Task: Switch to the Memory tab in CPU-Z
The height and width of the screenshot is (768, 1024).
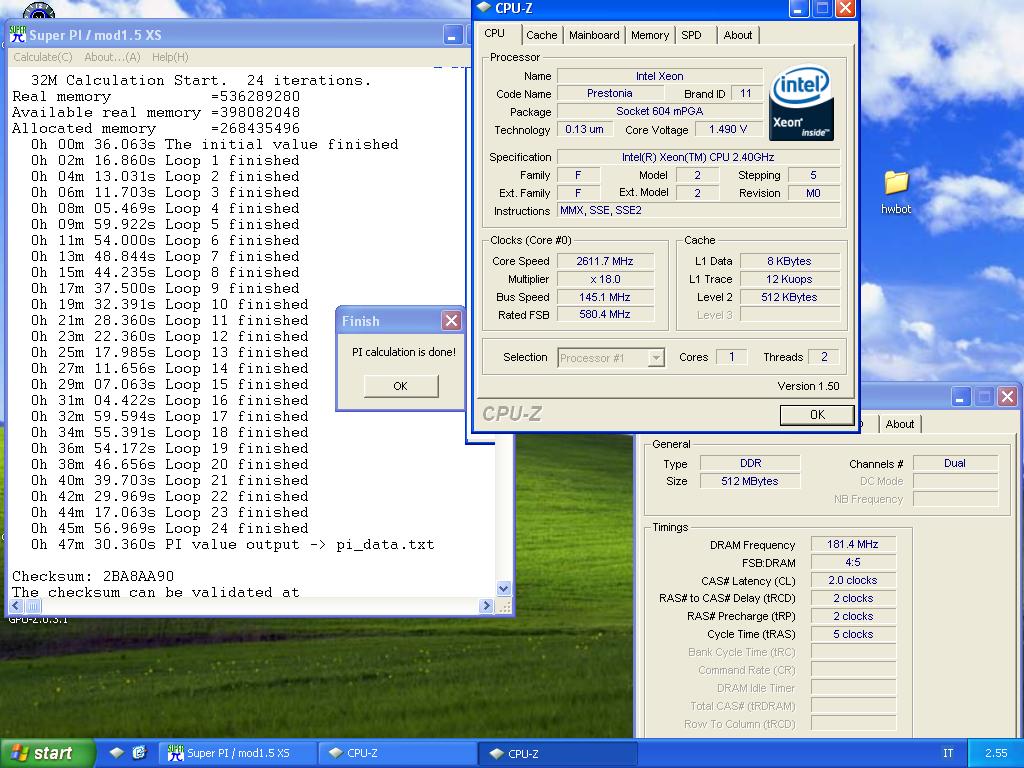Action: (x=650, y=35)
